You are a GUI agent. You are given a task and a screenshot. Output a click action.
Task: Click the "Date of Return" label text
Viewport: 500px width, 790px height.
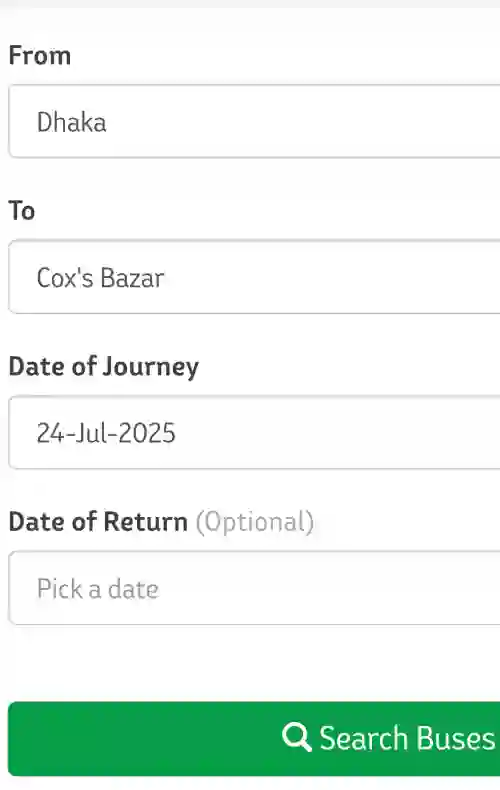(98, 522)
